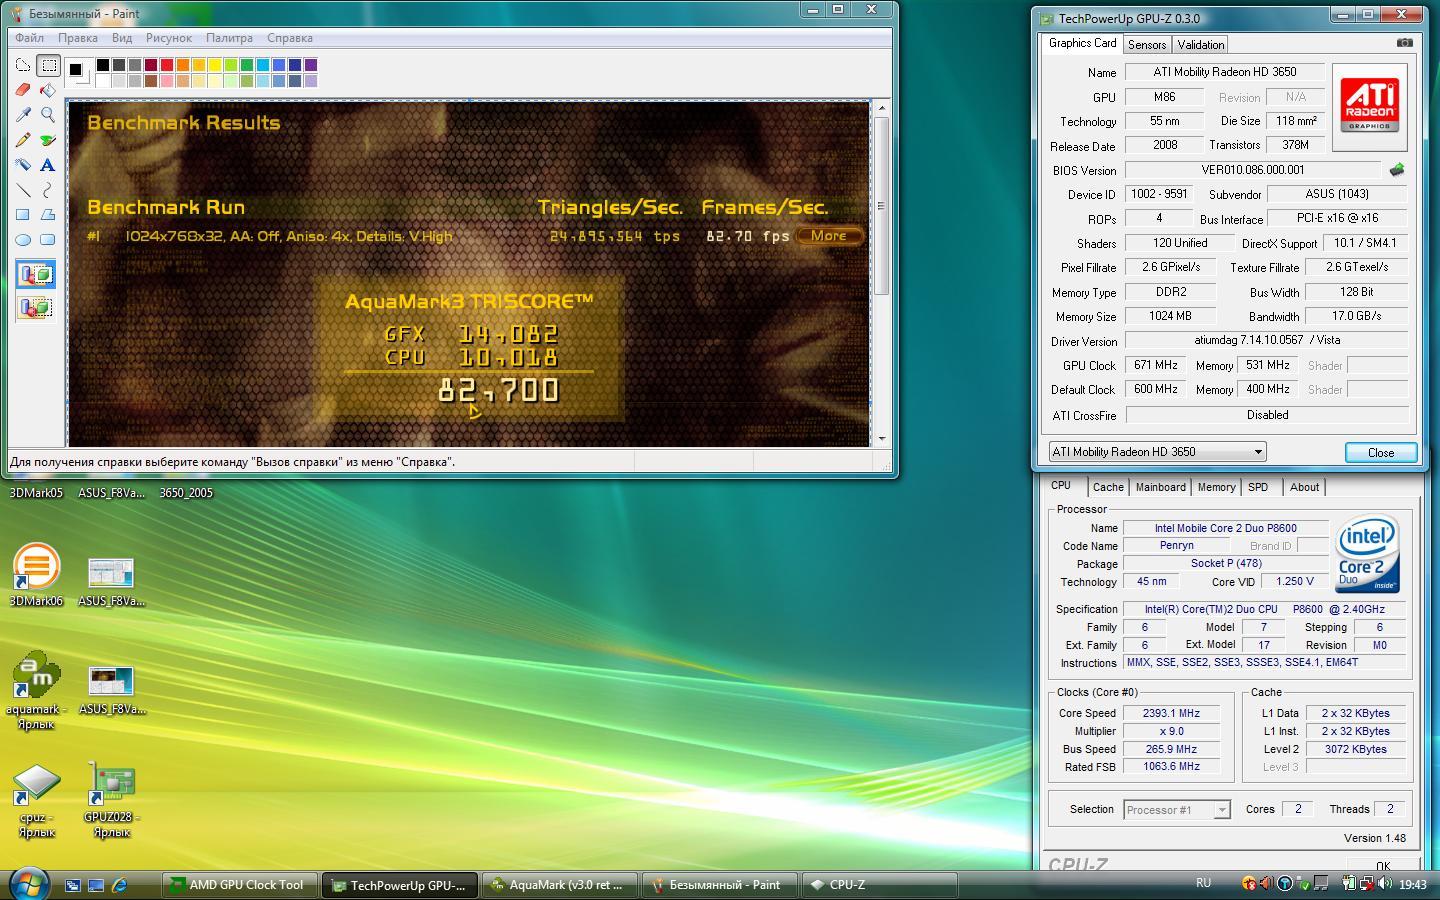Choose the Fill With Color bucket tool
The image size is (1440, 900).
pos(48,90)
